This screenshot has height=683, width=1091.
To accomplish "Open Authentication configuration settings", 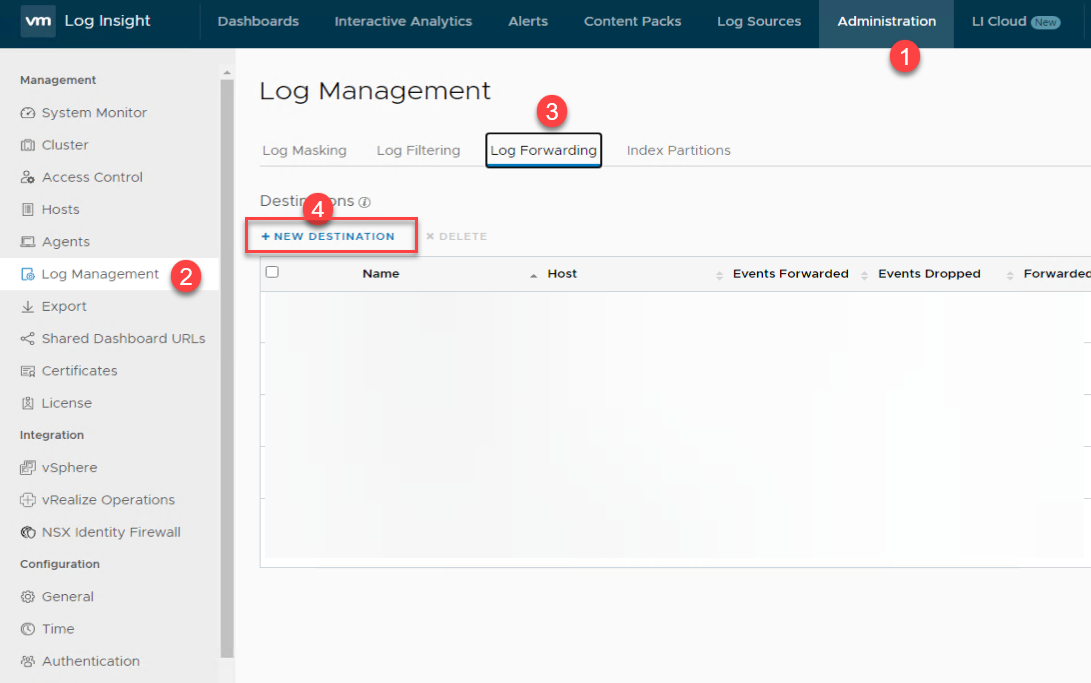I will 90,661.
